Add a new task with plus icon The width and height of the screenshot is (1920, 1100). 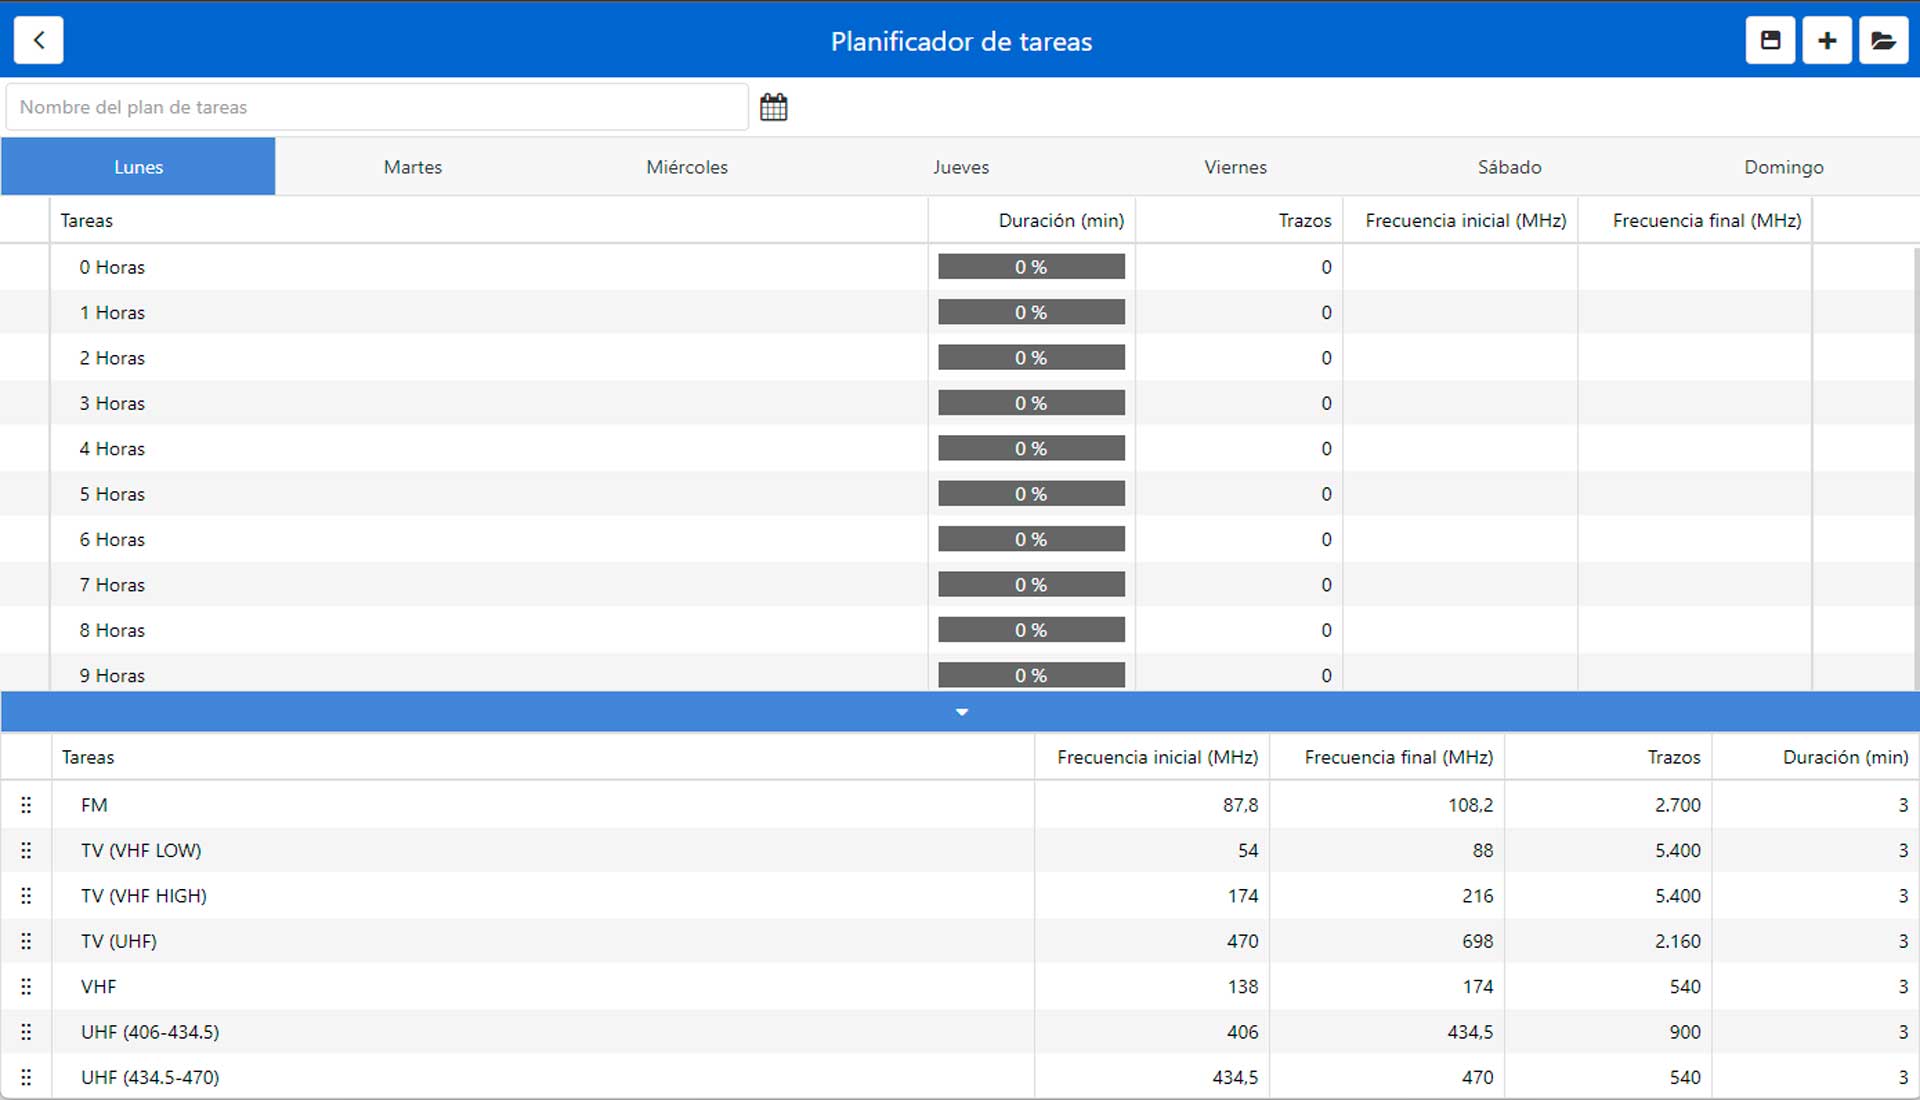pyautogui.click(x=1827, y=40)
